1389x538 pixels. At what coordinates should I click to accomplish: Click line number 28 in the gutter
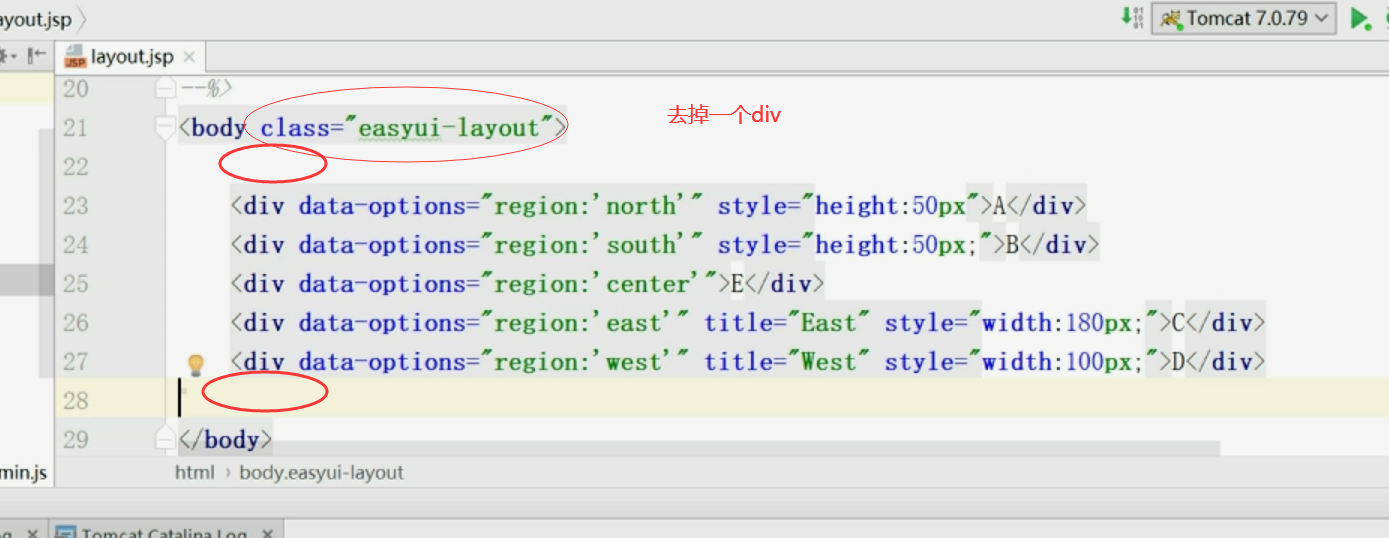(x=75, y=401)
